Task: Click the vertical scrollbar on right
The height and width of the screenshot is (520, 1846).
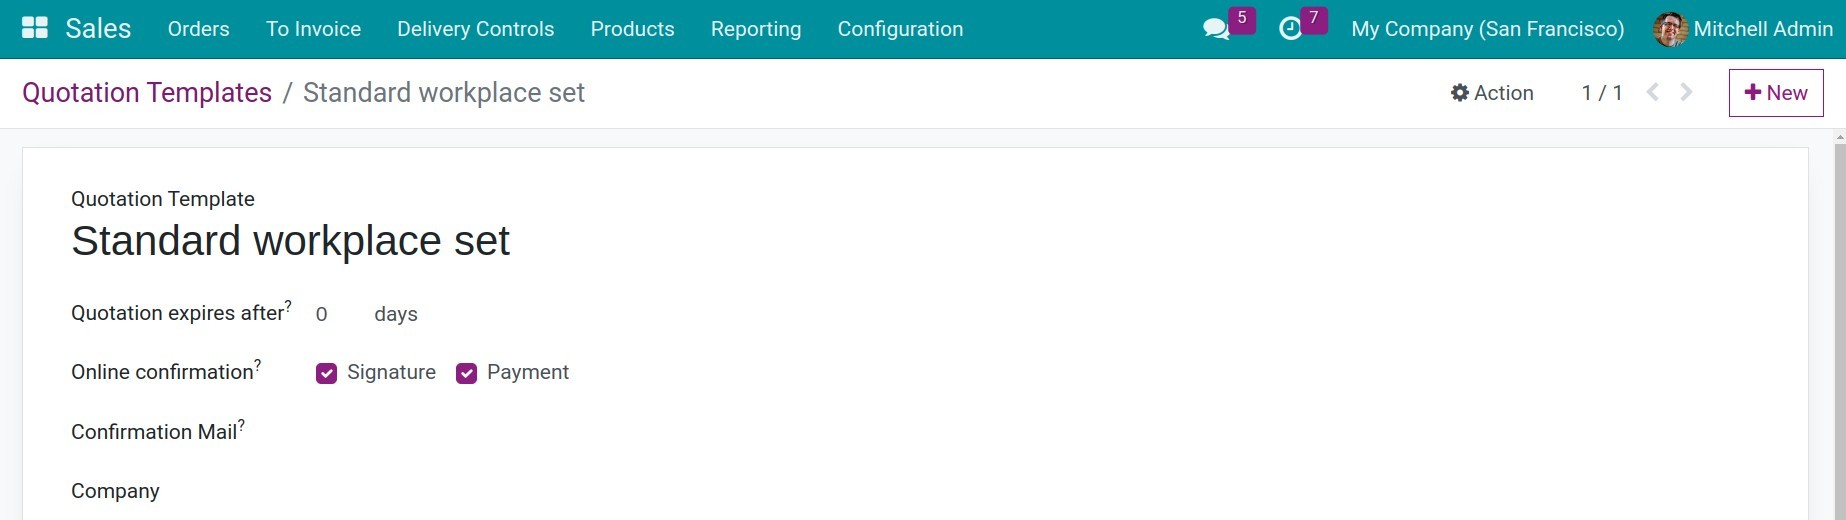Action: click(1840, 330)
